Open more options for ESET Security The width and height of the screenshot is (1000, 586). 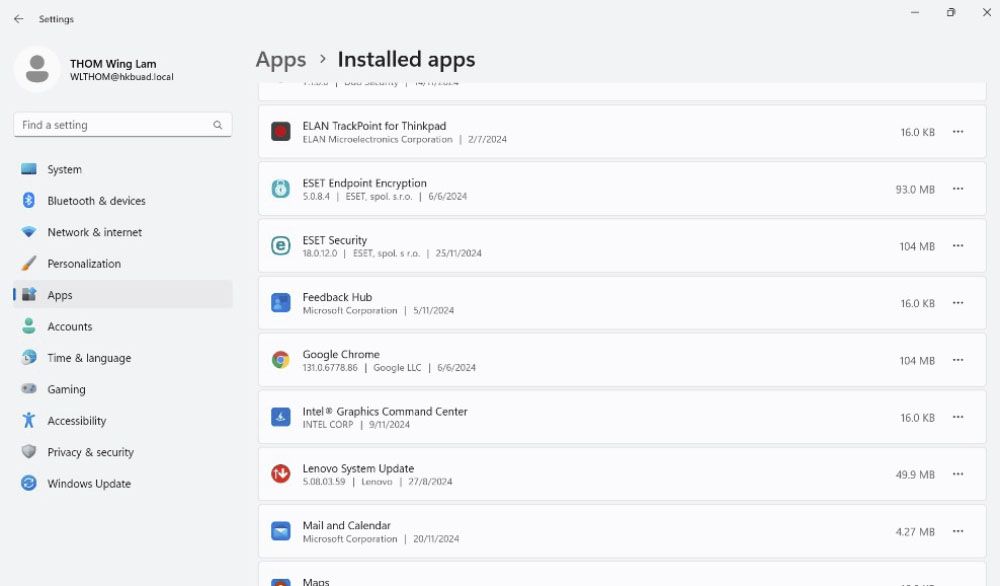pos(958,246)
